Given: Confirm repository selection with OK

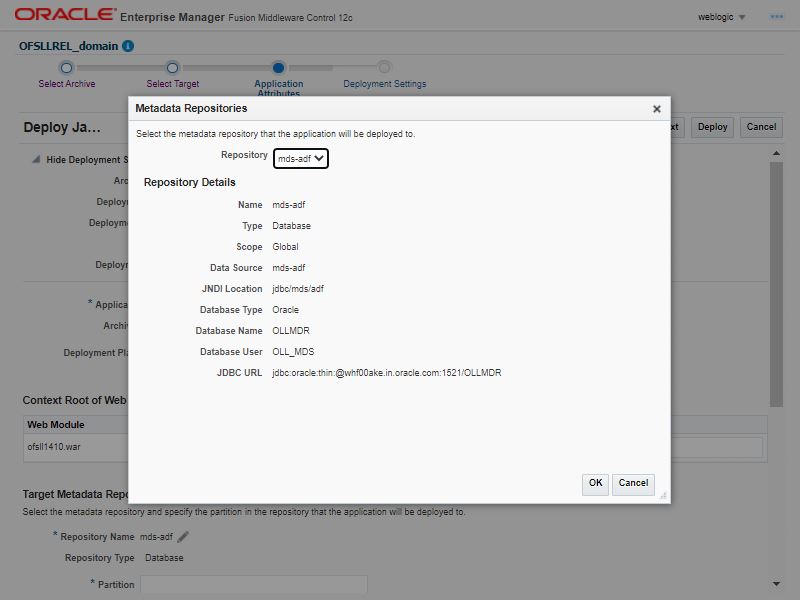Looking at the screenshot, I should [x=595, y=483].
